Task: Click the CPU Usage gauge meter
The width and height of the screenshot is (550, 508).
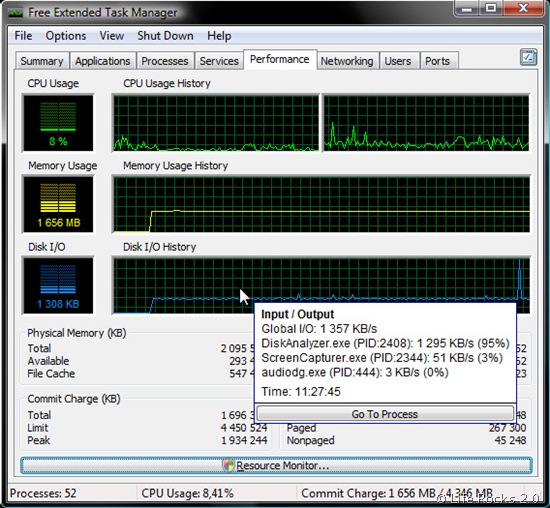Action: pyautogui.click(x=58, y=123)
